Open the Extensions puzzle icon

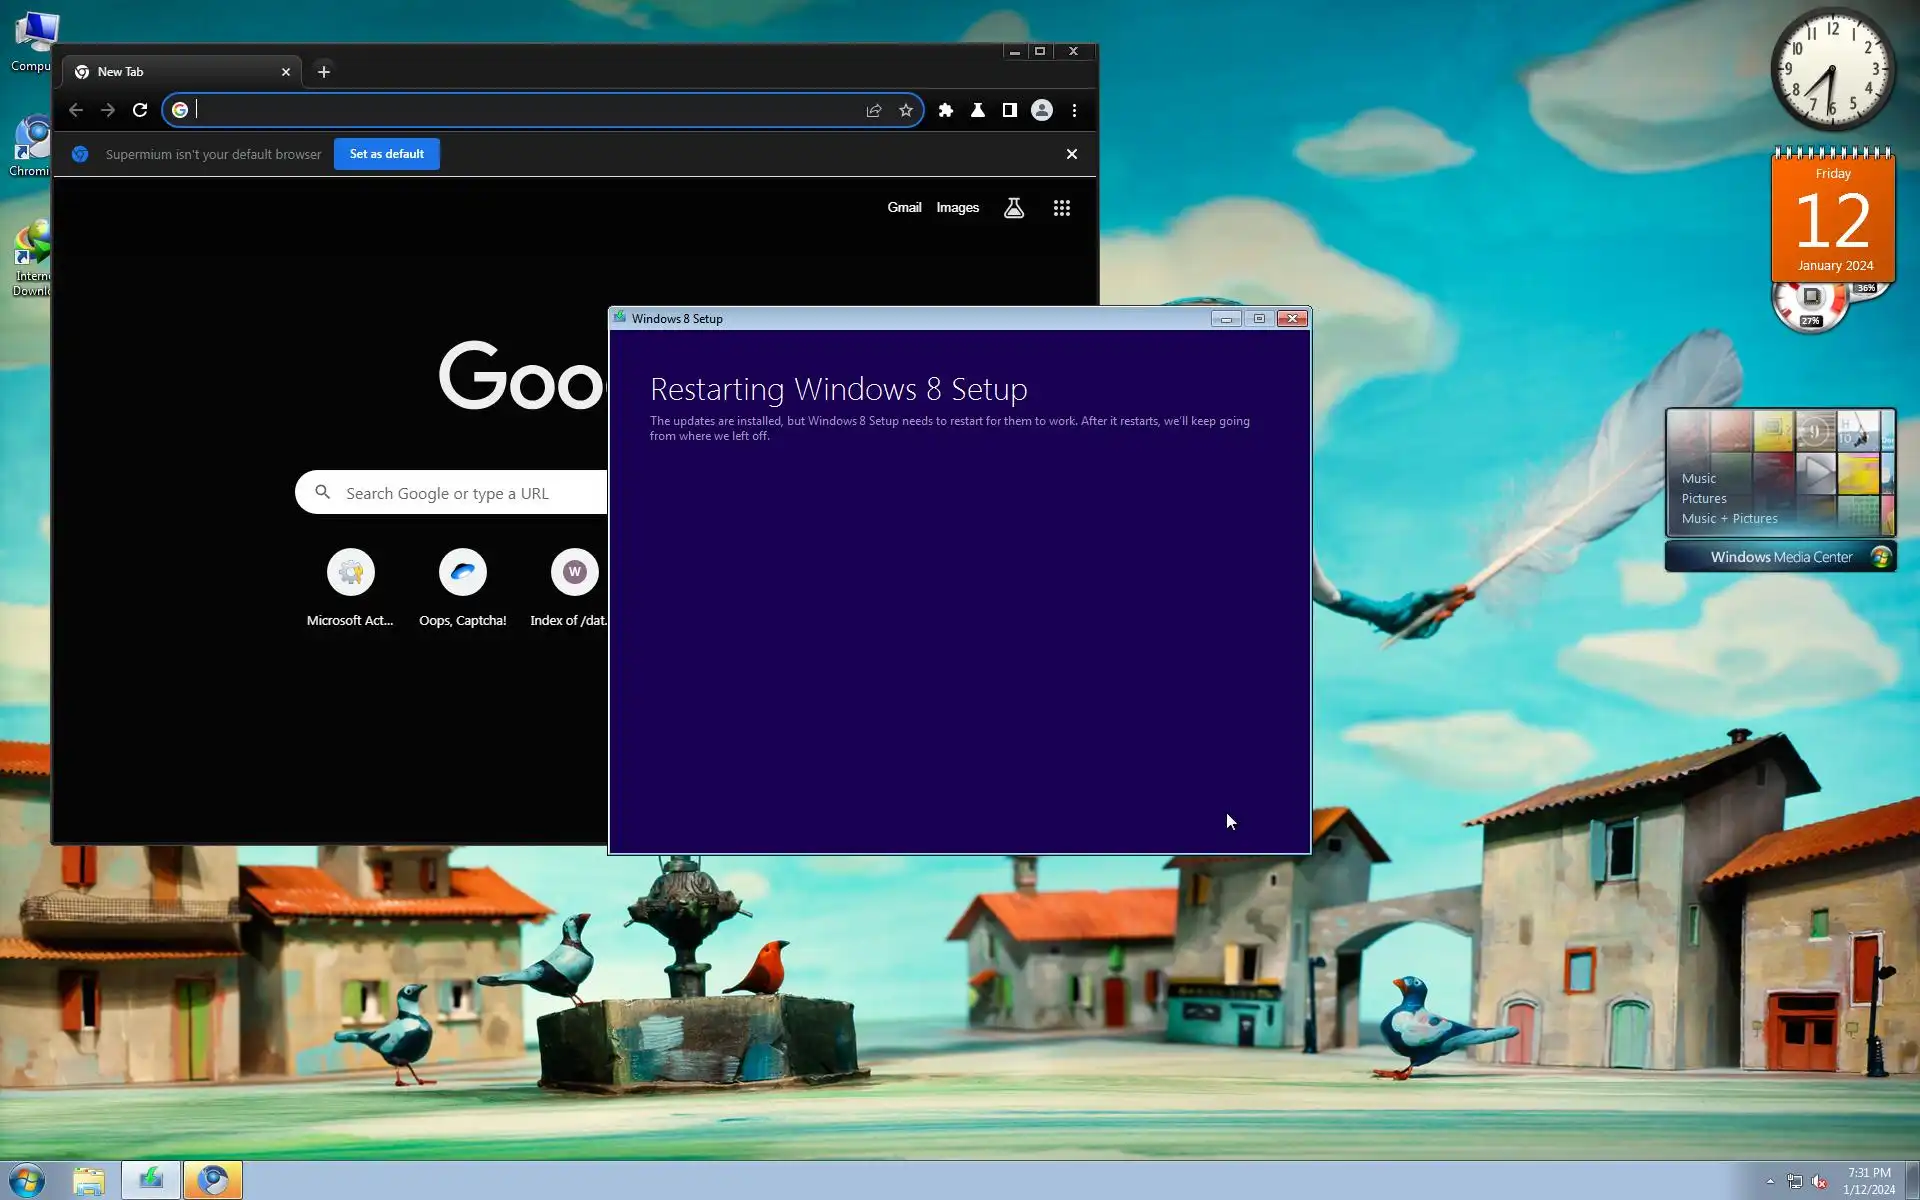pos(946,110)
